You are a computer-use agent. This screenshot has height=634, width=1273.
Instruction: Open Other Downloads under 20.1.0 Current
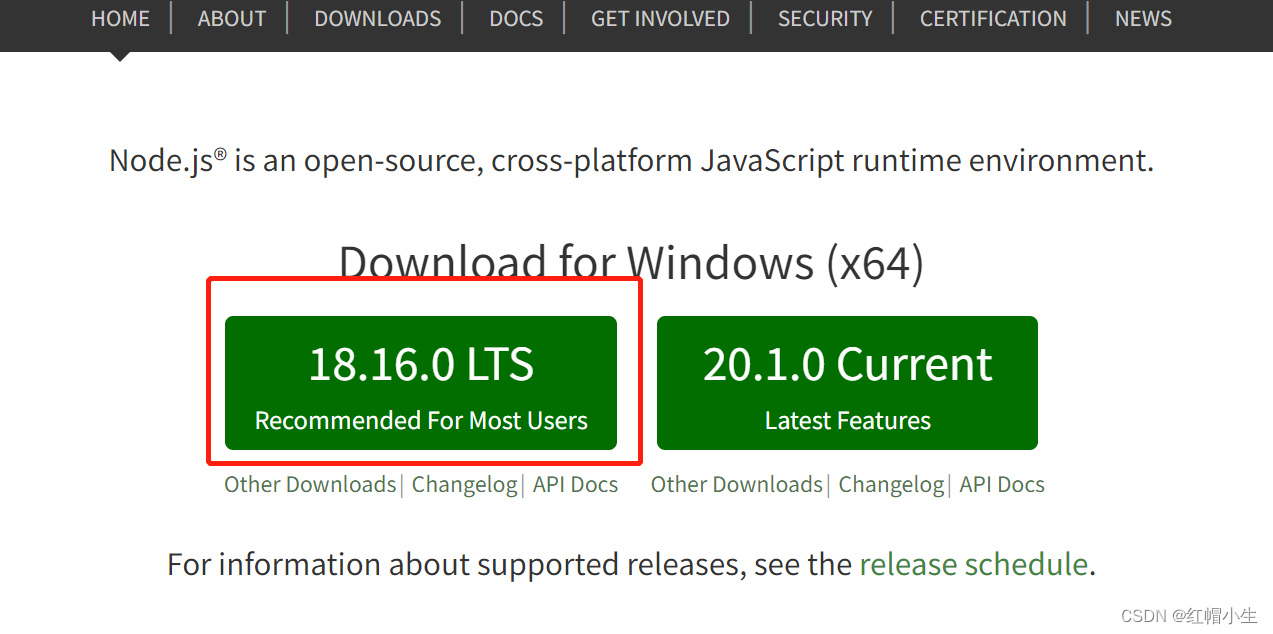(737, 485)
